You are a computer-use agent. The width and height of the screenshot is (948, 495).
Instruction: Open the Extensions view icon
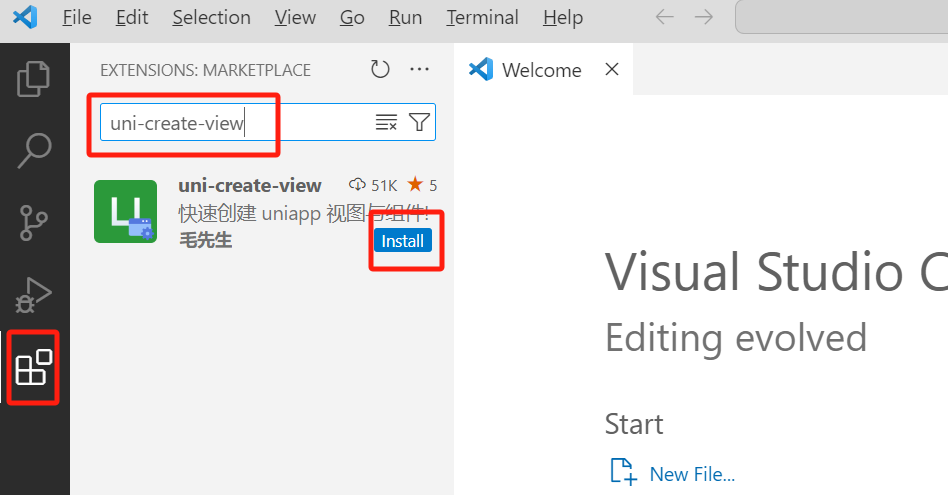(34, 367)
